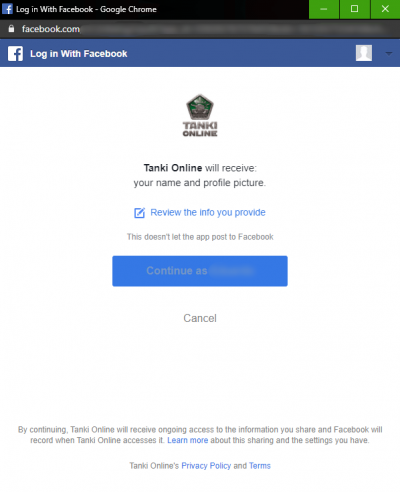Screen dimensions: 400x492
Task: Click the profile picture avatar in the header
Action: 364,53
